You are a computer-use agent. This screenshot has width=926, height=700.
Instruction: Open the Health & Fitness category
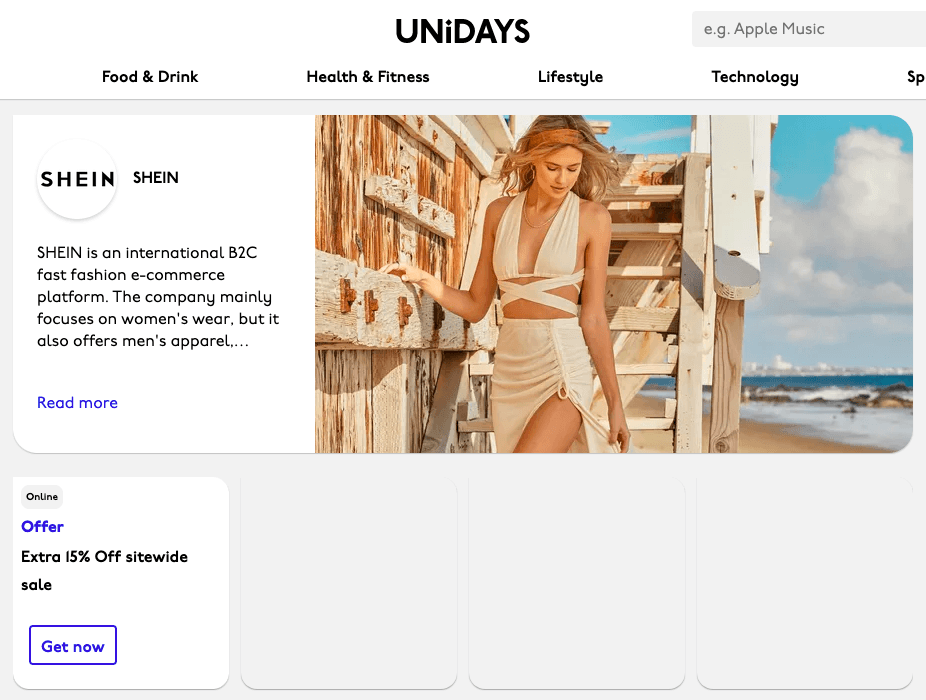368,77
